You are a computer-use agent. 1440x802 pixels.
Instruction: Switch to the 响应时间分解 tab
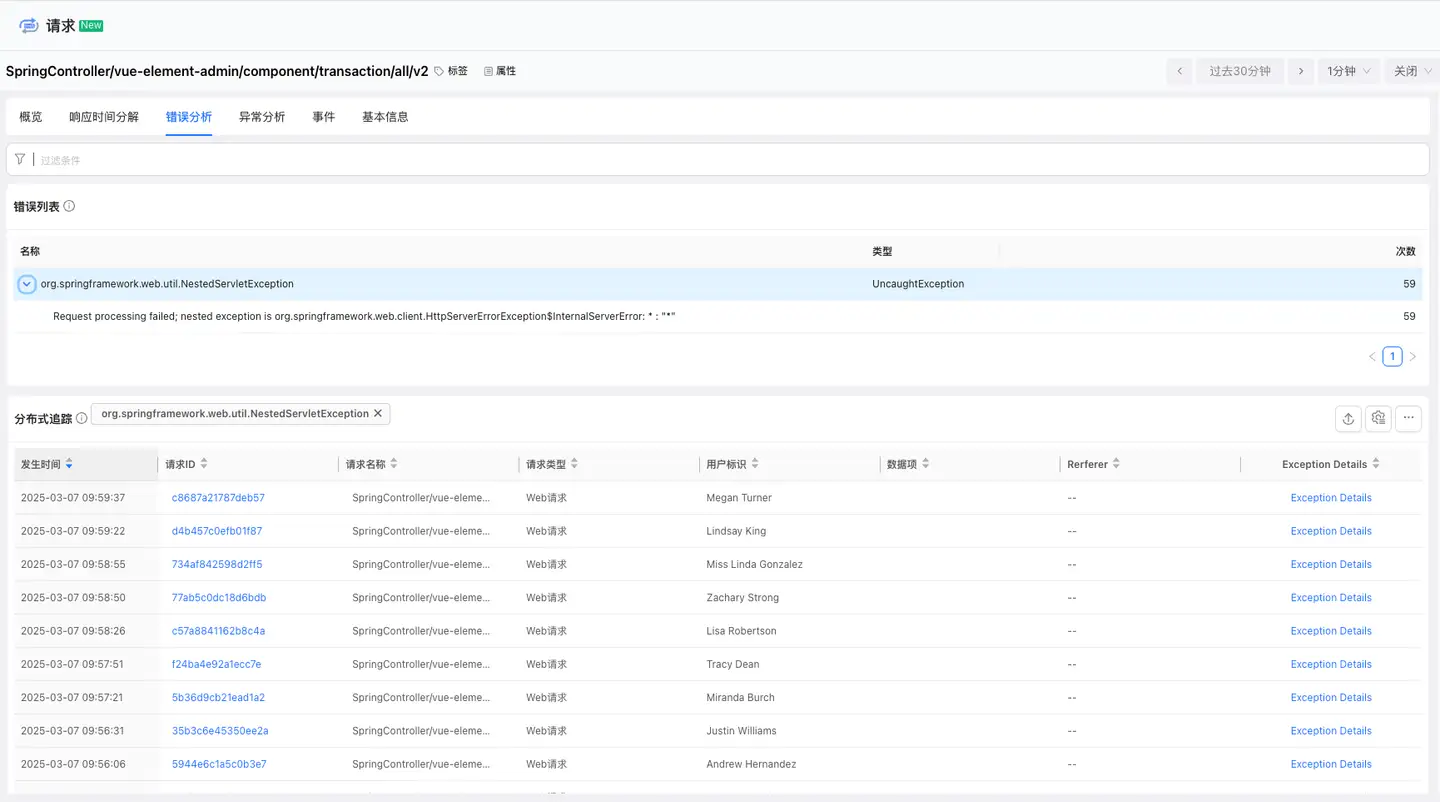[x=104, y=117]
